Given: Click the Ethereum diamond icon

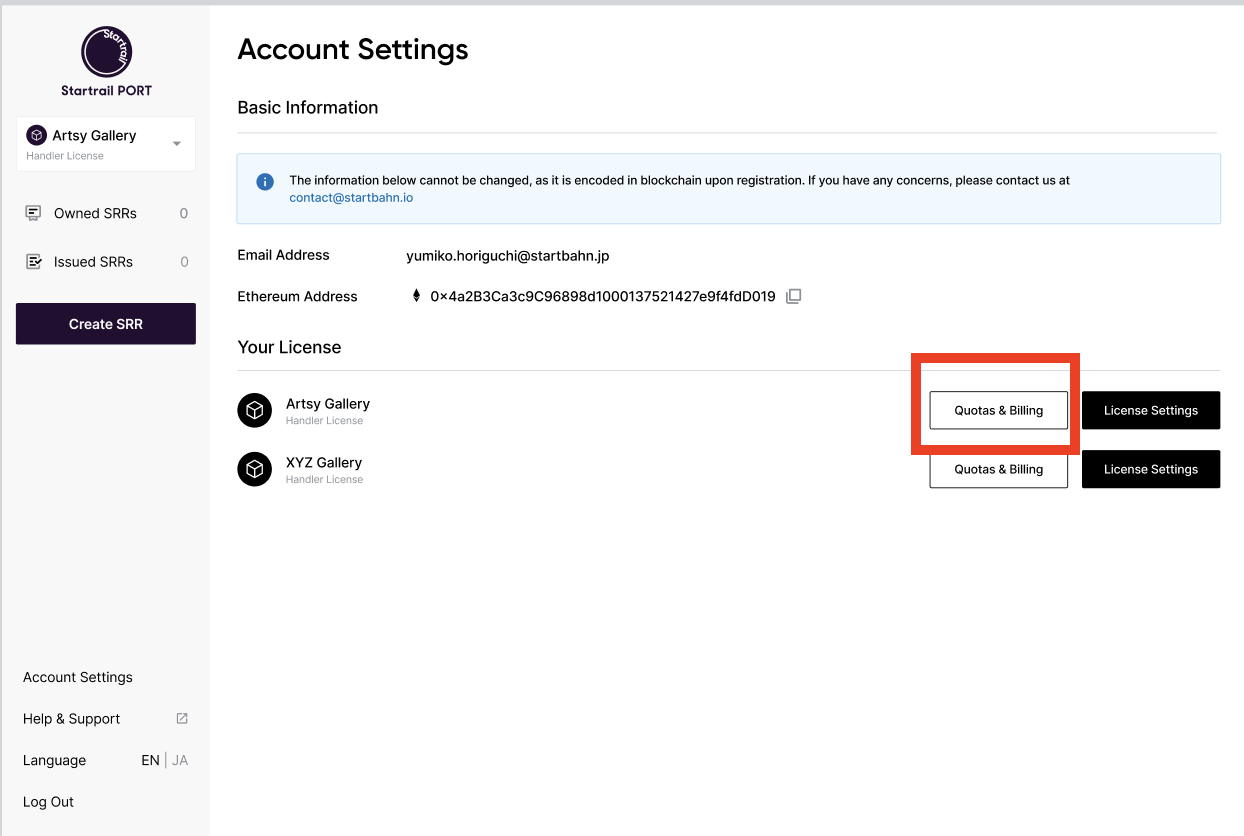Looking at the screenshot, I should [x=416, y=296].
